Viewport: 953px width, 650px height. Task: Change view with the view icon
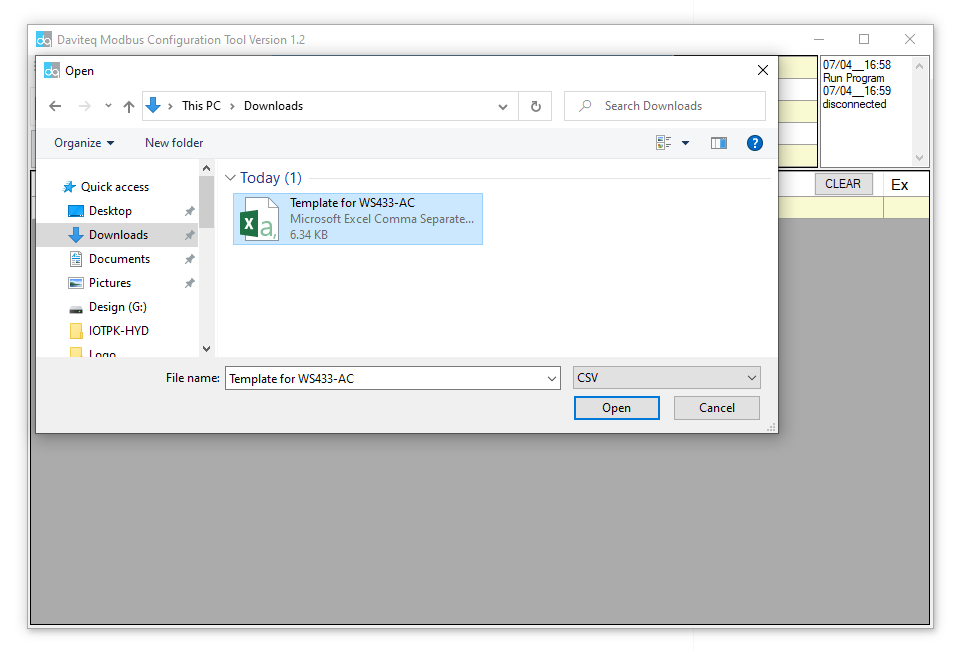[x=663, y=143]
